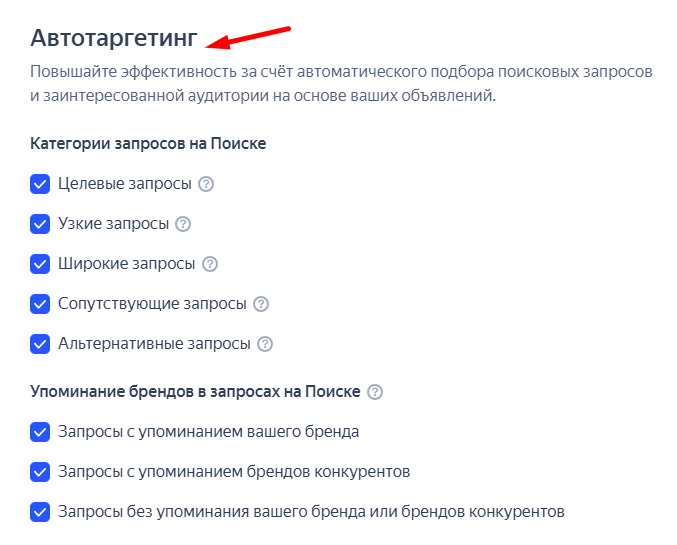Disable the Узкие запросы checkbox

pyautogui.click(x=40, y=224)
